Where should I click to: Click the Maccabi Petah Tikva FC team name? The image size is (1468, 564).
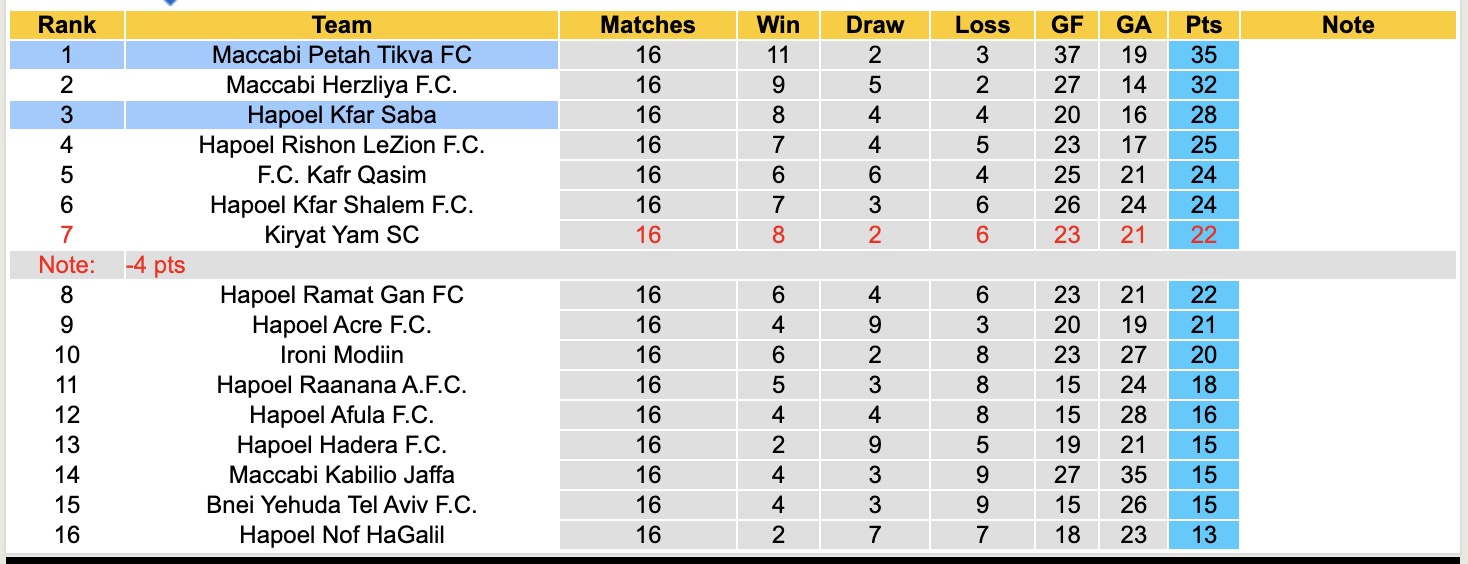click(341, 55)
